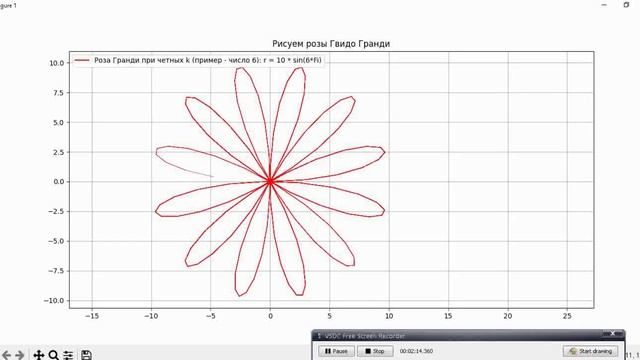Stop the VSDC screen recording
This screenshot has width=640, height=360.
pos(375,351)
